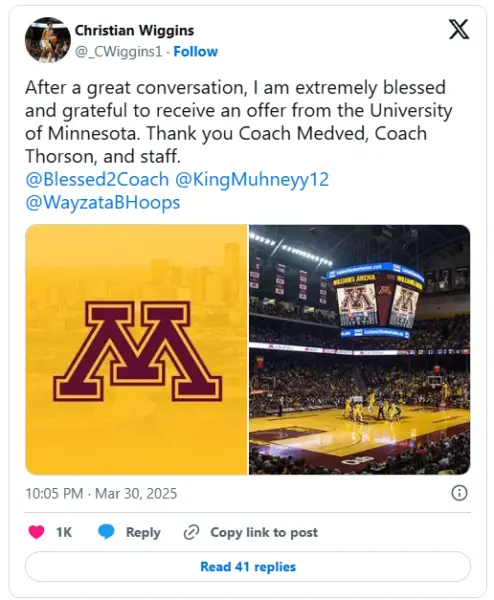The width and height of the screenshot is (494, 600).
Task: Open the post info icon
Action: 459,493
